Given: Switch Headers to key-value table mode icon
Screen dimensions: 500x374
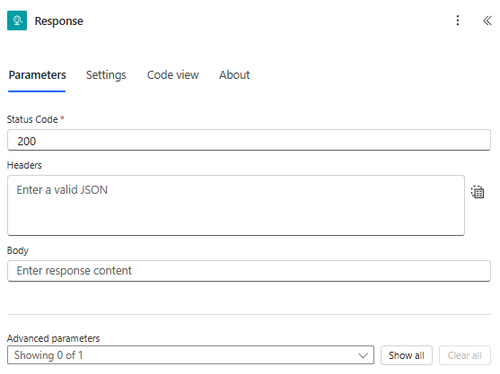Looking at the screenshot, I should [x=477, y=192].
